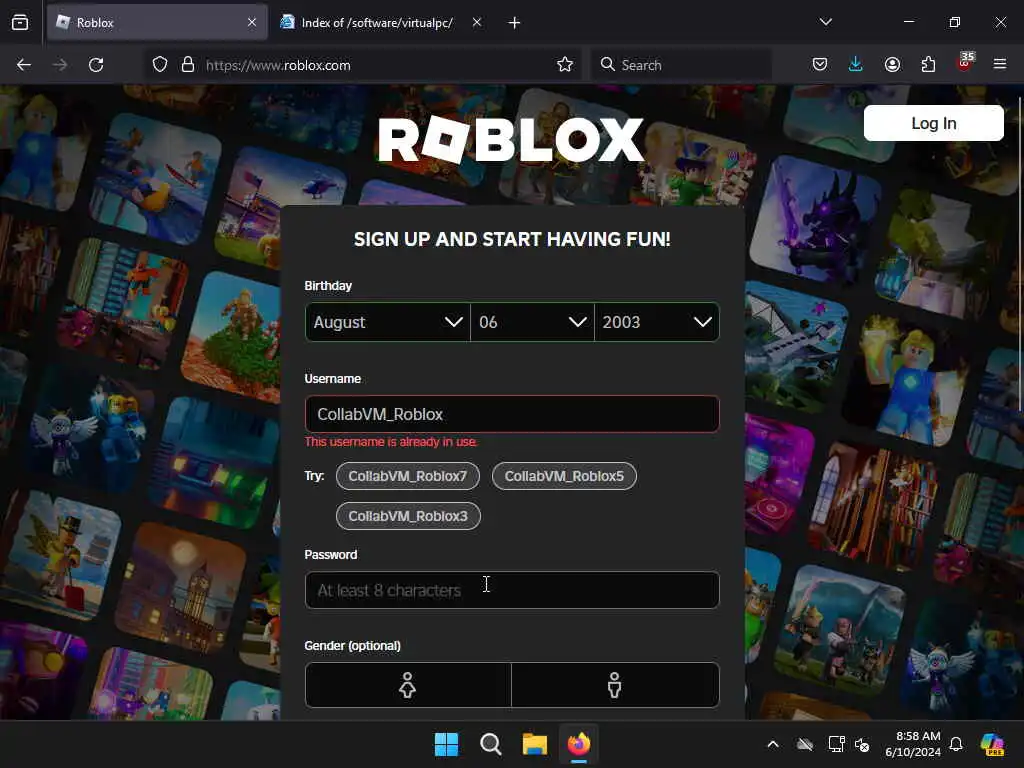Screen dimensions: 1024x768
Task: Click the Password field
Action: pos(512,590)
